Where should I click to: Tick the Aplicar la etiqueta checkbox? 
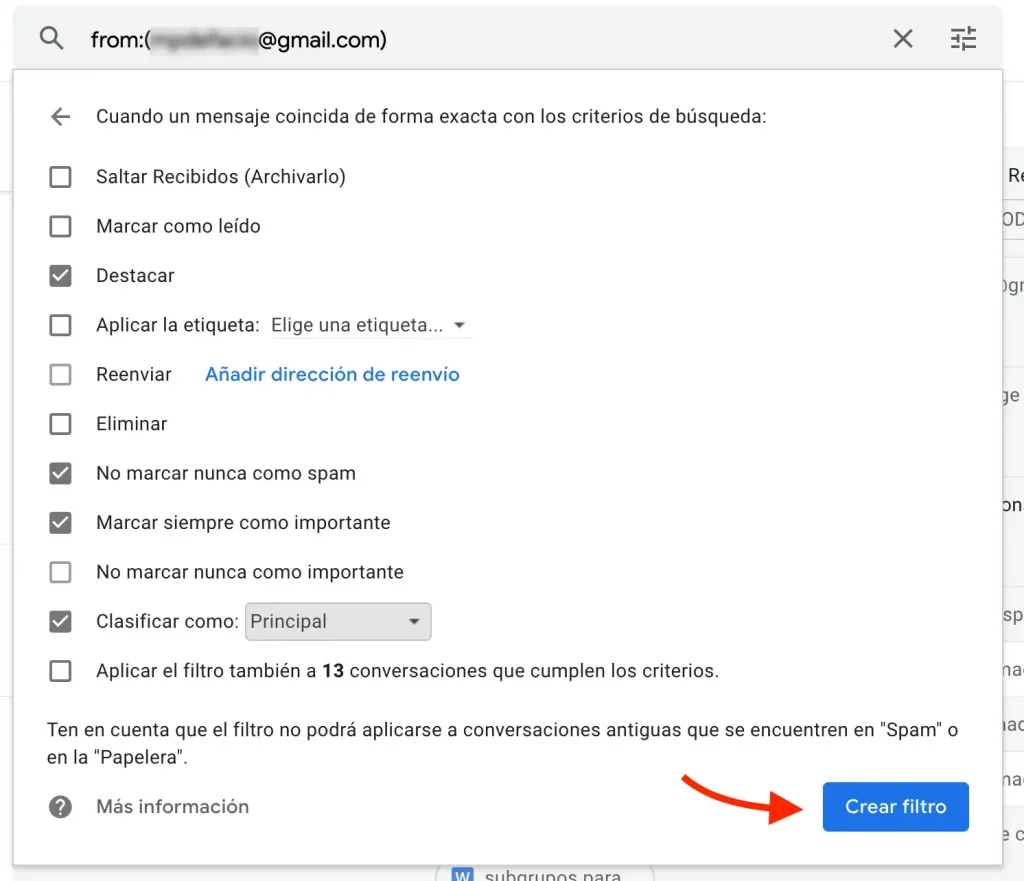[x=61, y=325]
